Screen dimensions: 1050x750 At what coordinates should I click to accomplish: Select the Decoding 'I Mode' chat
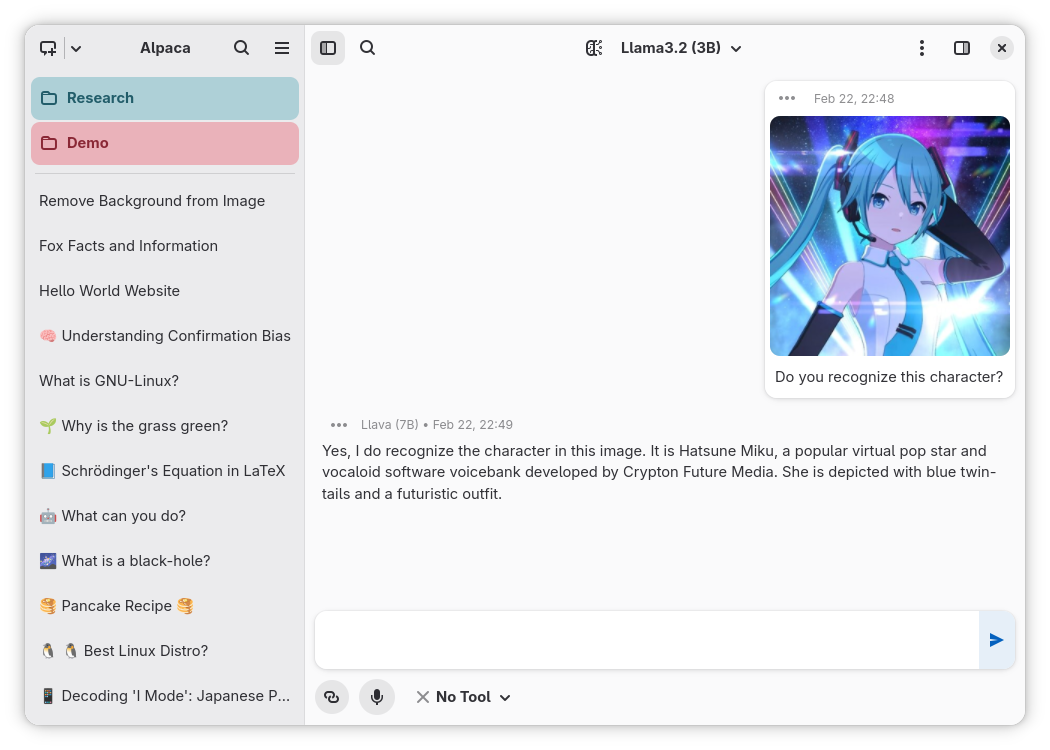pyautogui.click(x=165, y=696)
